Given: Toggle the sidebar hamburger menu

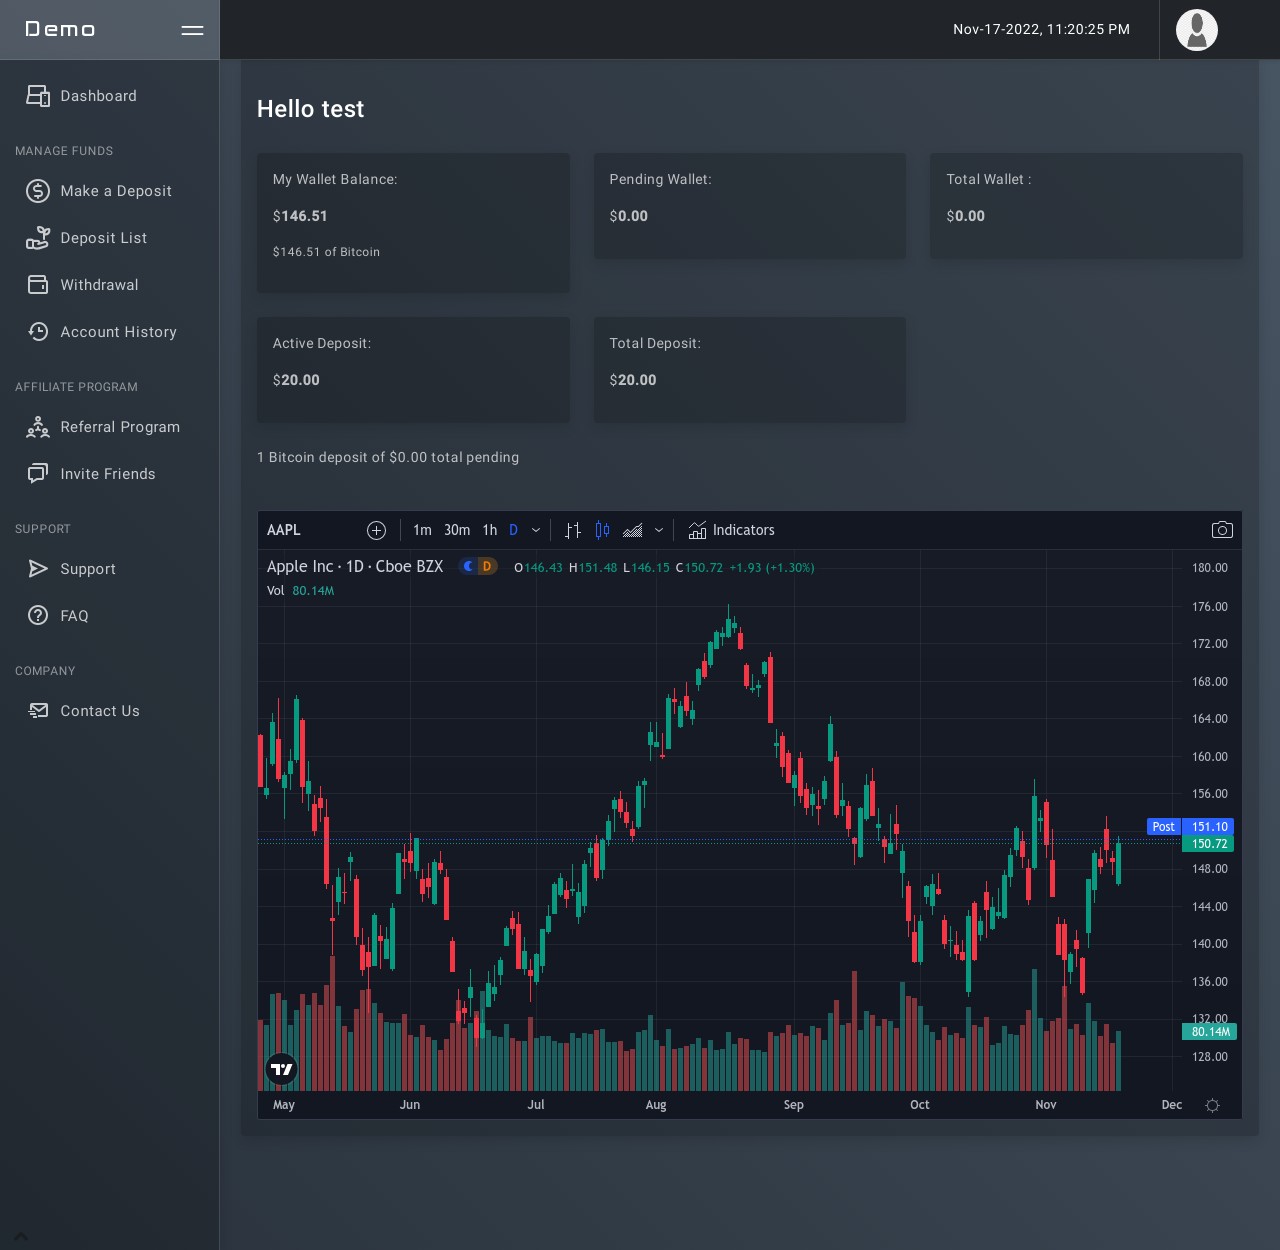Looking at the screenshot, I should pyautogui.click(x=192, y=30).
